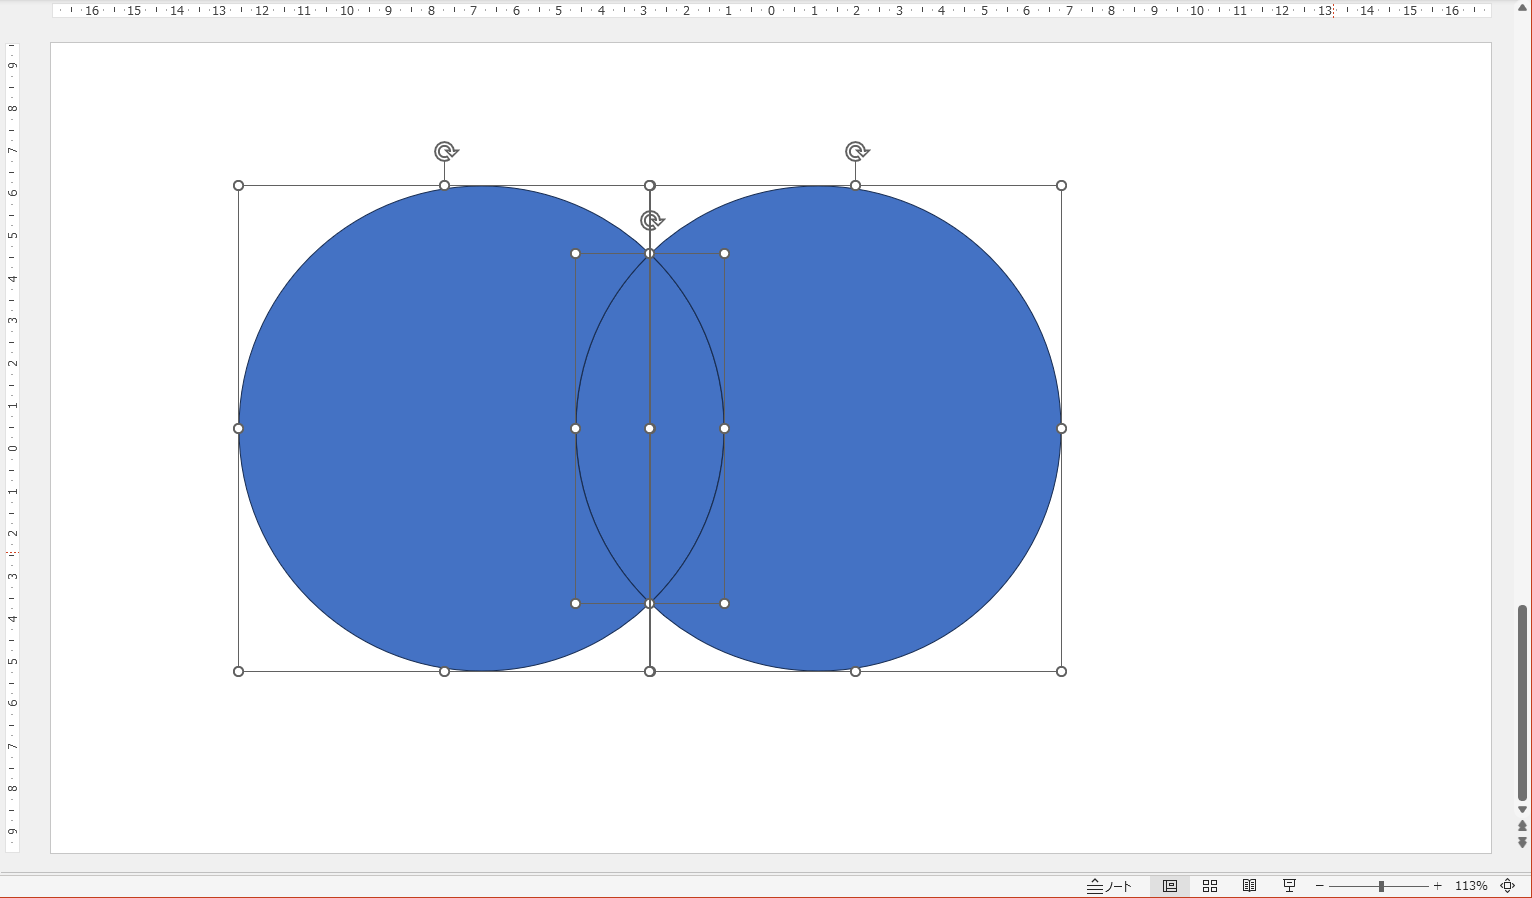Click the vertical scrollbar thumb
The height and width of the screenshot is (898, 1532).
(x=1522, y=702)
